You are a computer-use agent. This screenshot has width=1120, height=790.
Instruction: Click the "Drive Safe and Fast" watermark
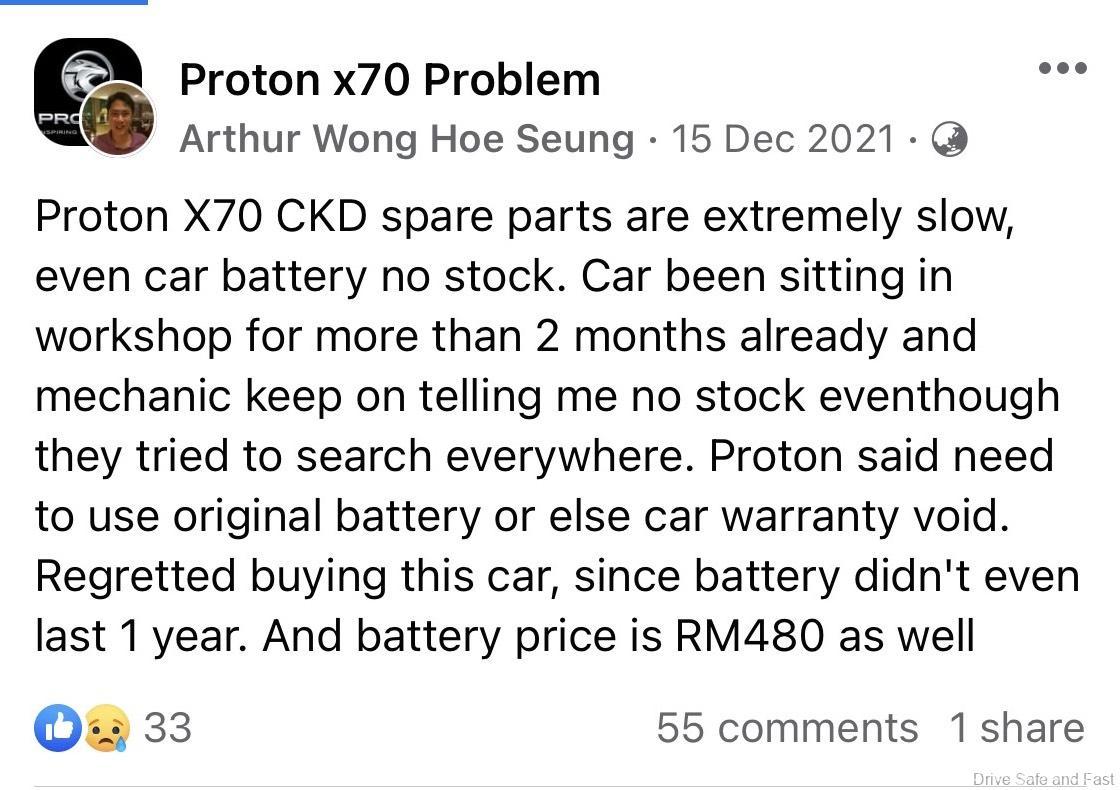[x=1042, y=779]
